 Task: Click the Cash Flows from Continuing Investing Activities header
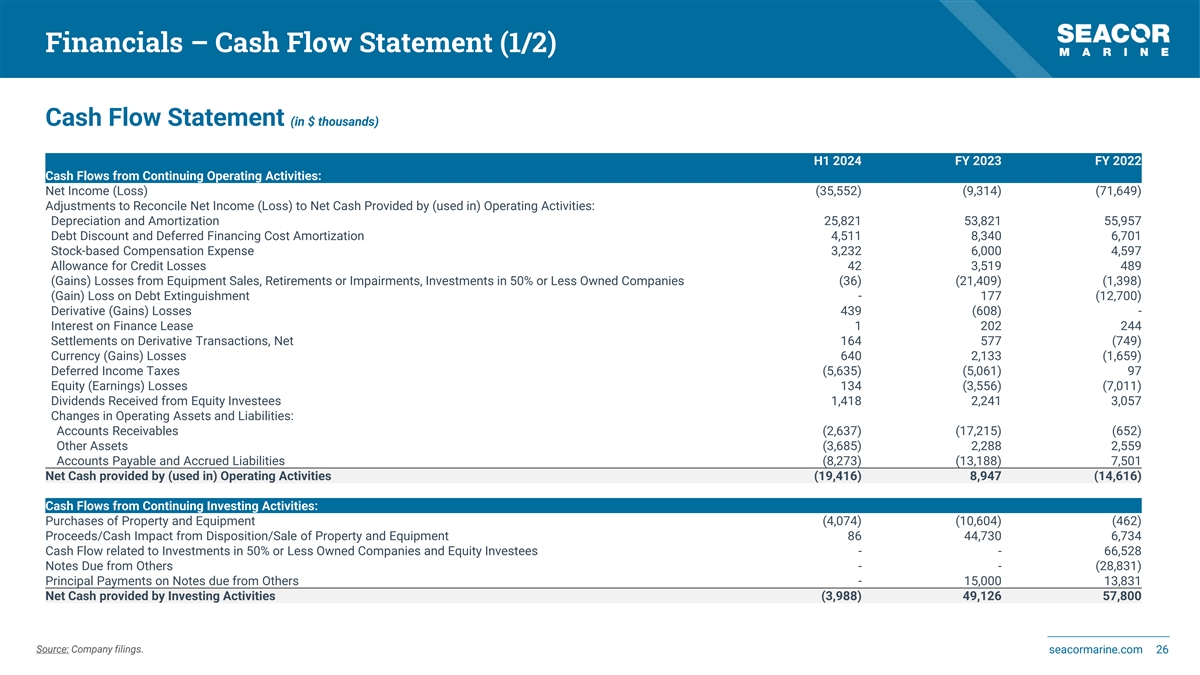[x=182, y=506]
